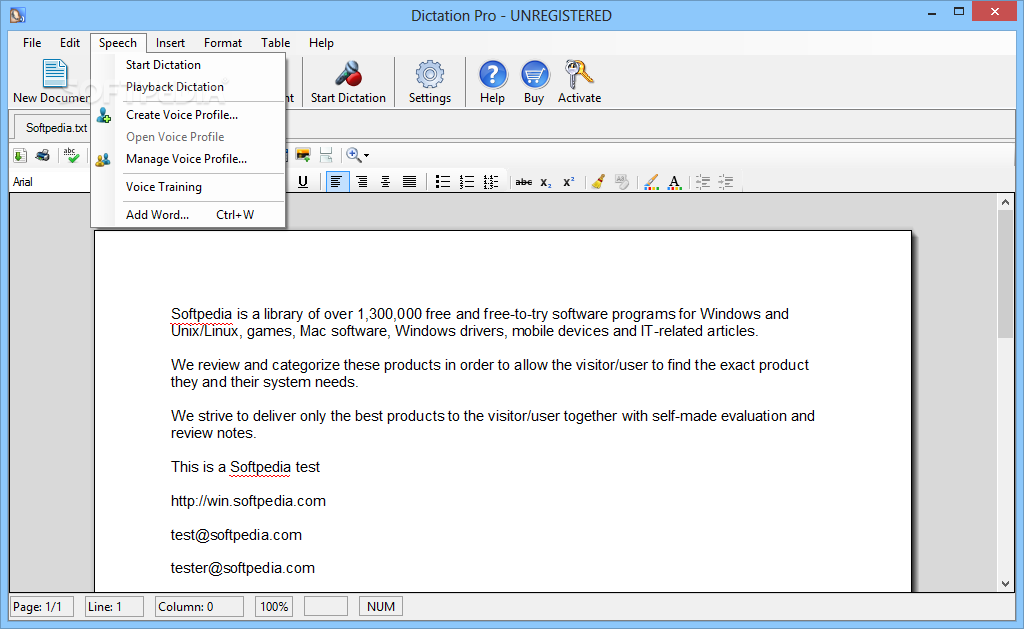1024x629 pixels.
Task: Select Create Voice Profile... menu entry
Action: [x=188, y=115]
